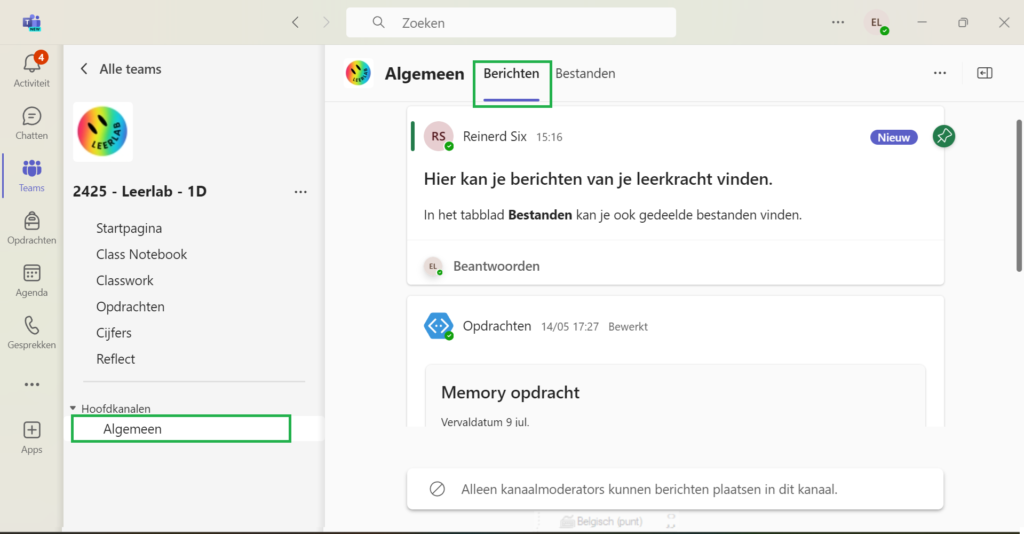Show more sidebar apps via ellipsis
This screenshot has width=1024, height=534.
pyautogui.click(x=31, y=385)
